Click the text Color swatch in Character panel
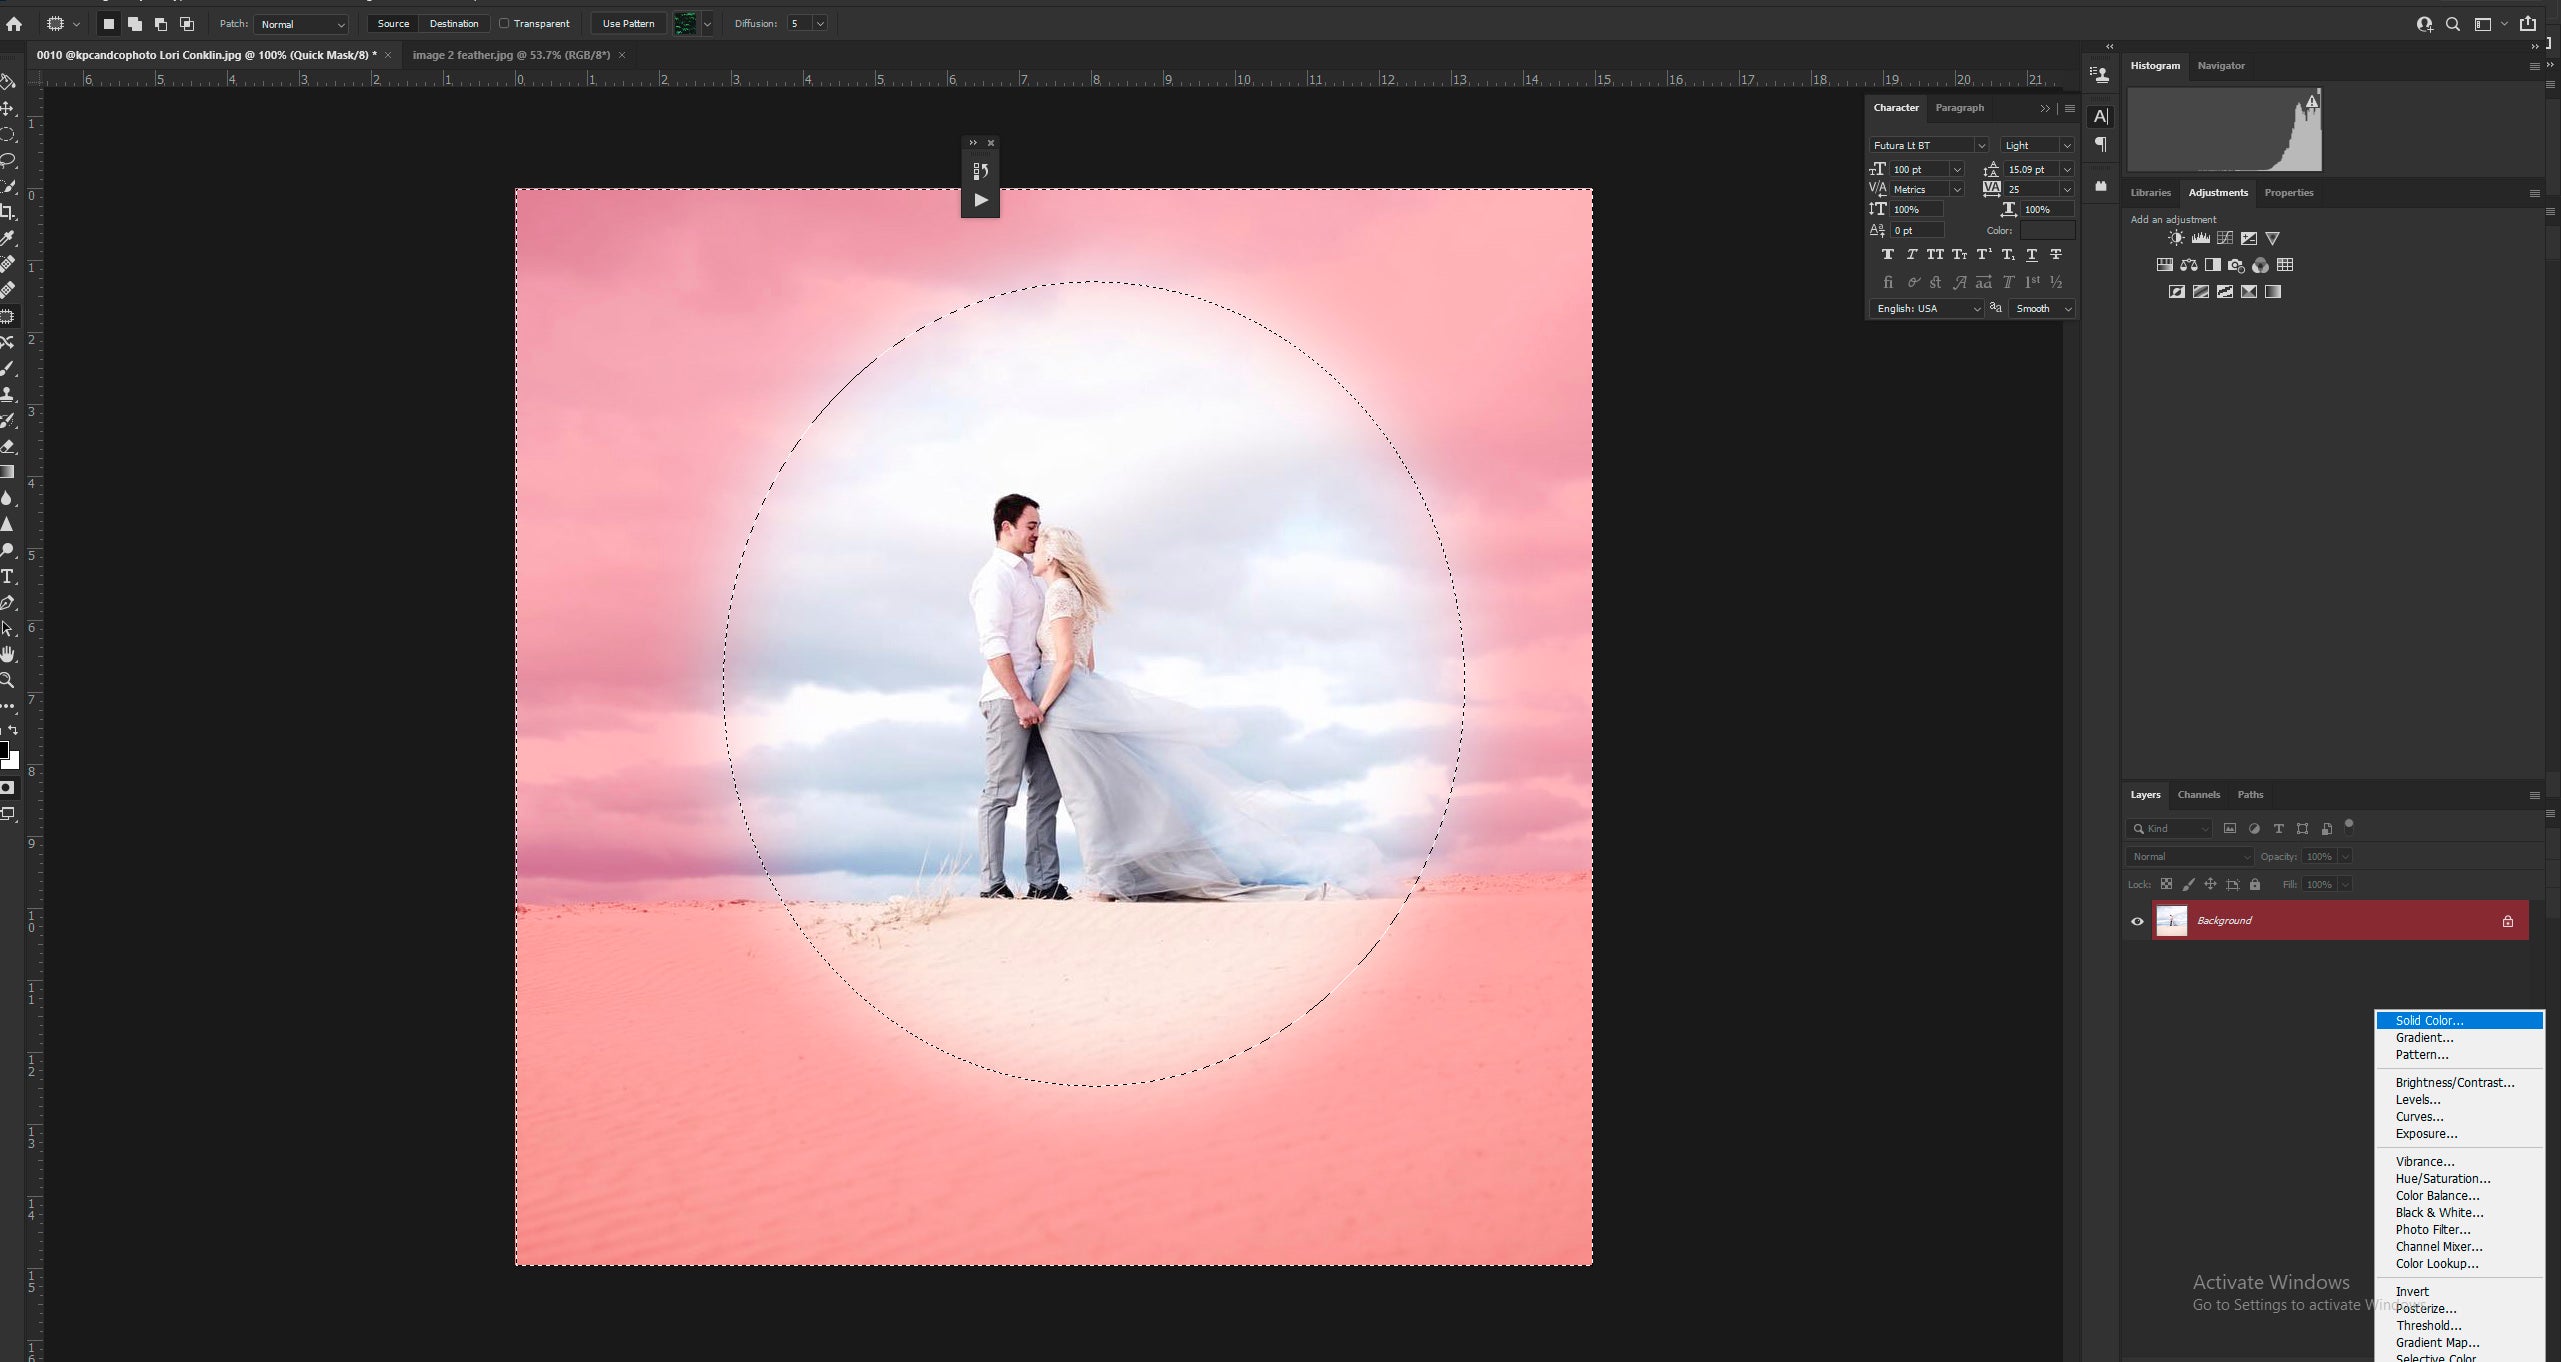The image size is (2561, 1362). pyautogui.click(x=2047, y=231)
